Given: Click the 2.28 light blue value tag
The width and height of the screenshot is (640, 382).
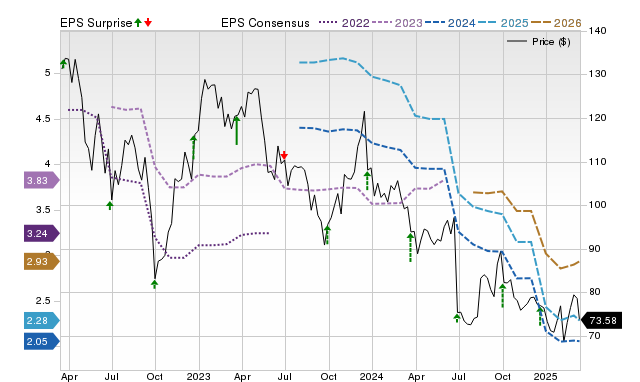Looking at the screenshot, I should click(42, 320).
